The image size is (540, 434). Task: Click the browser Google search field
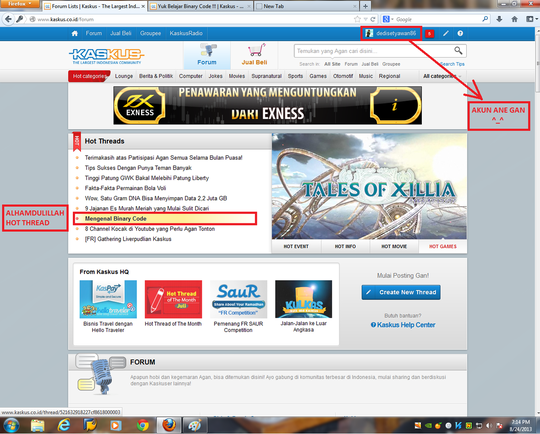point(437,19)
